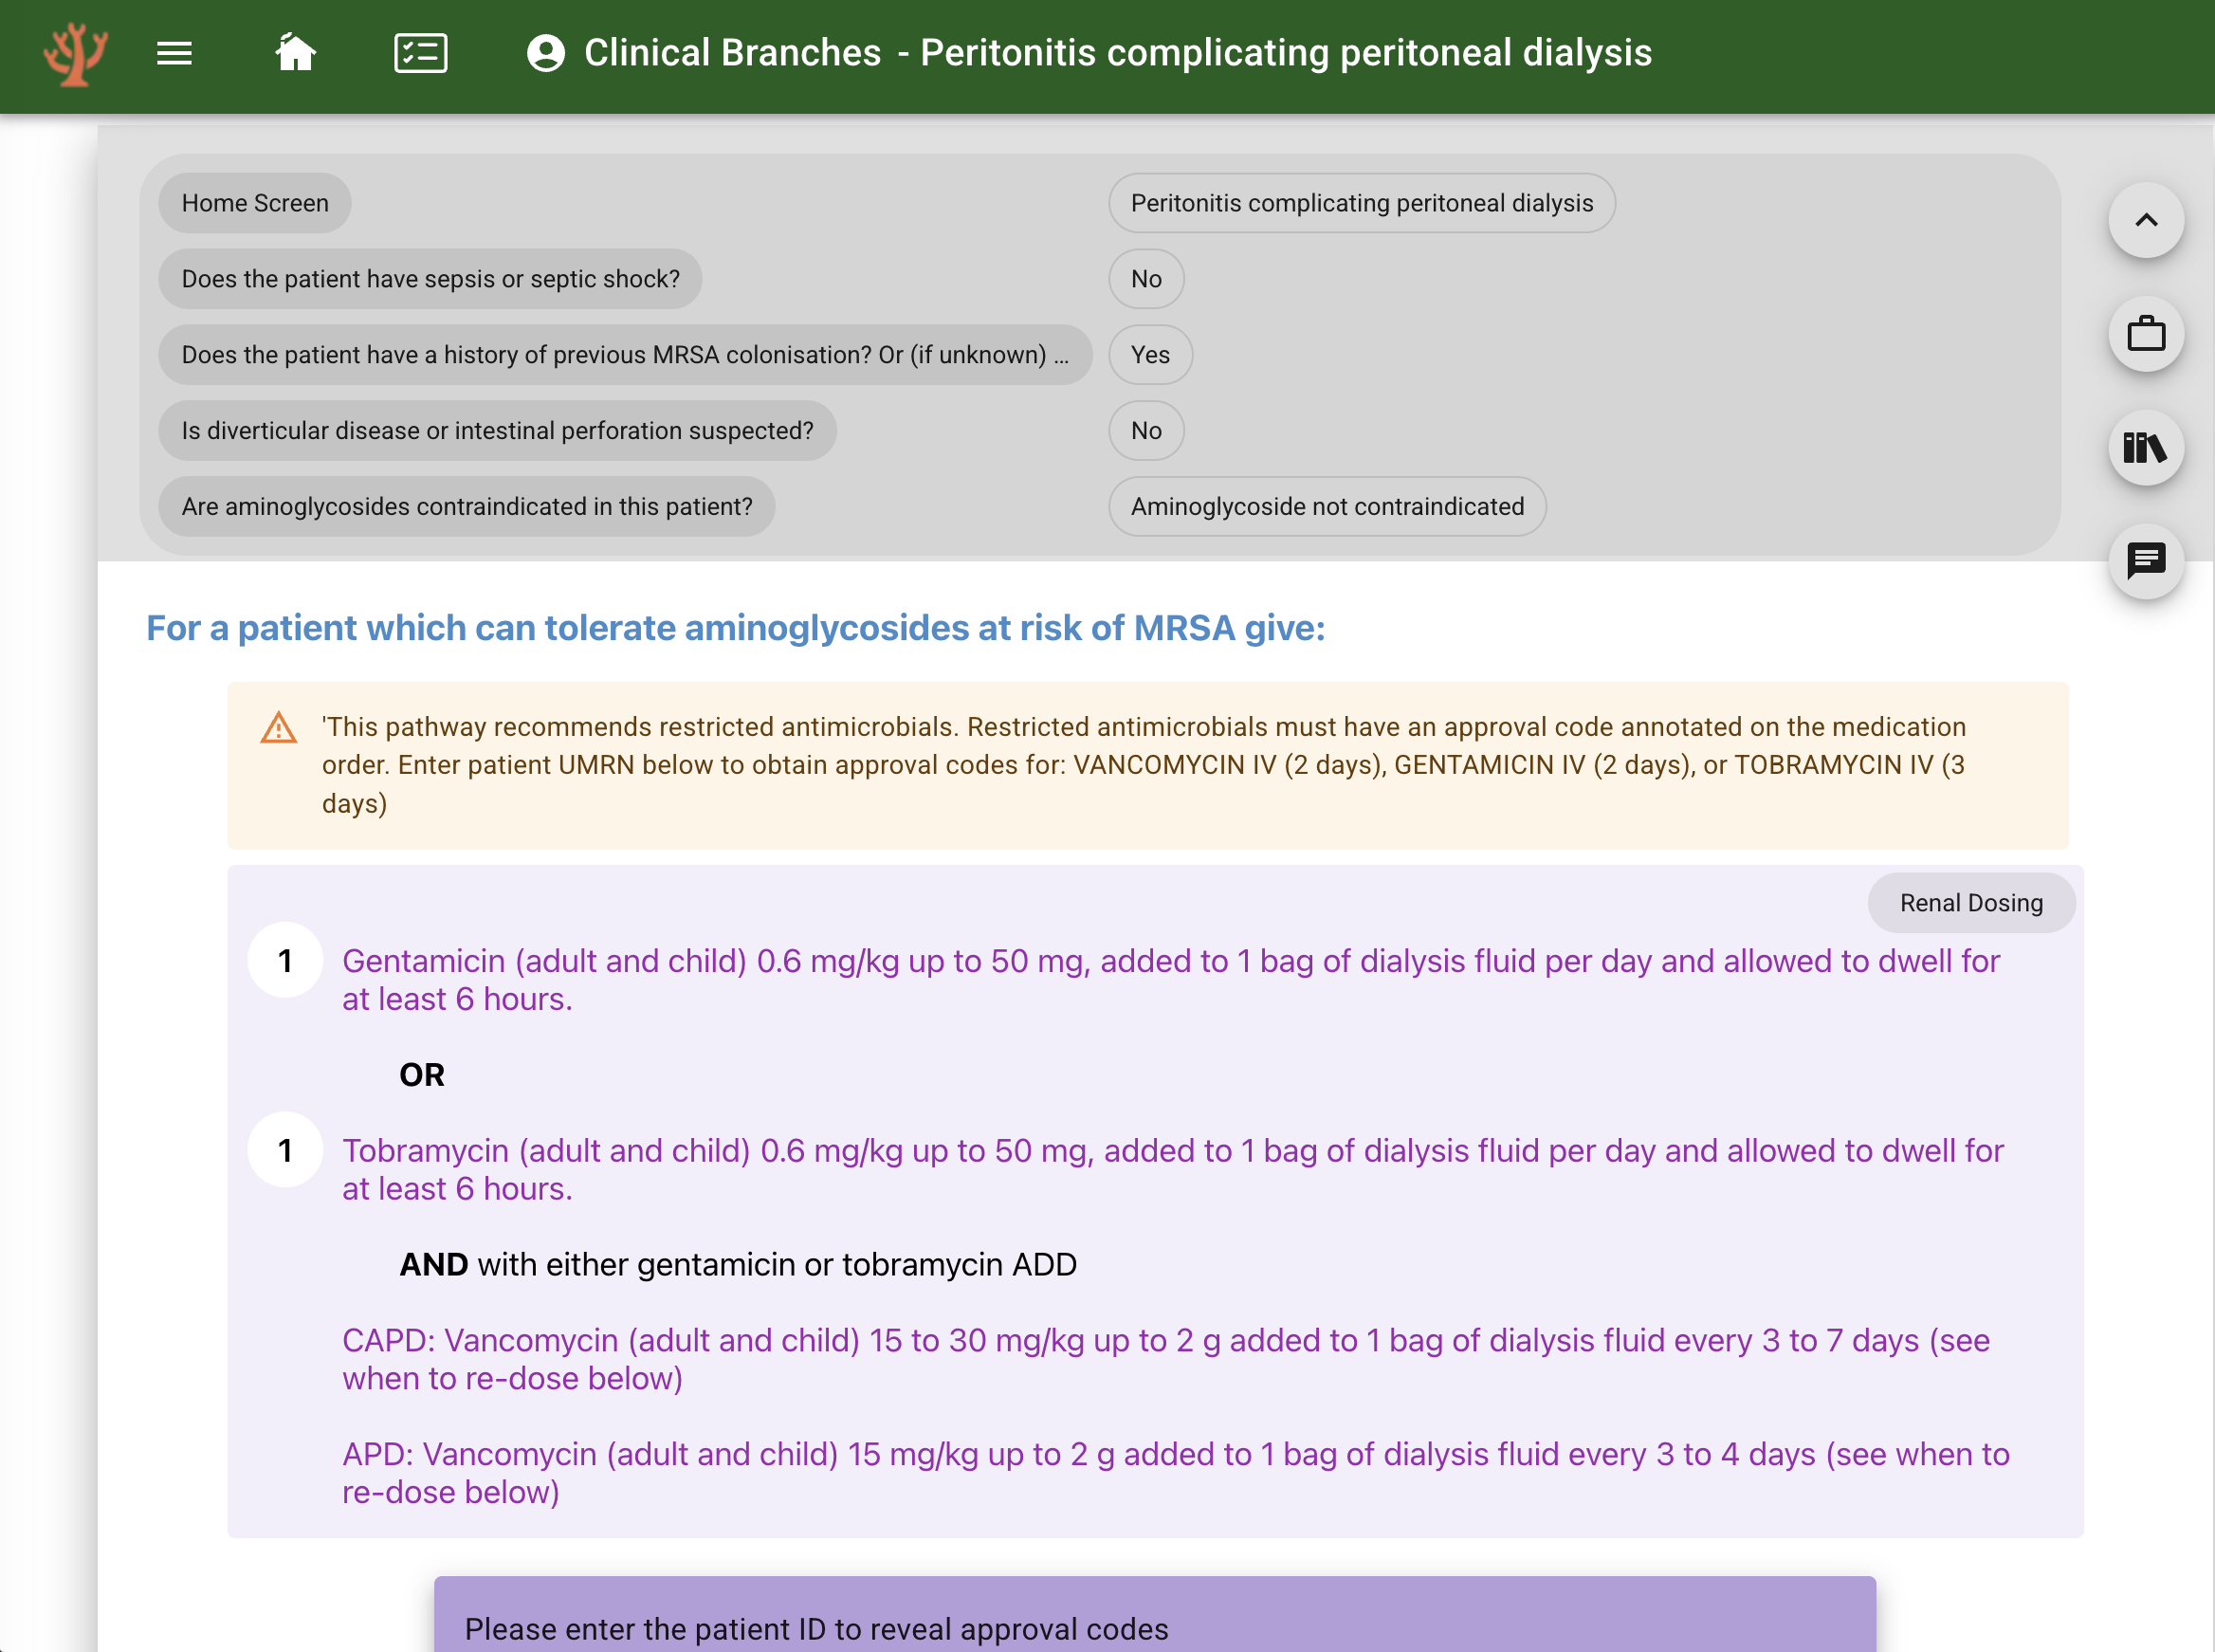Expand the Home Screen breadcrumb chip
The height and width of the screenshot is (1652, 2215).
pyautogui.click(x=254, y=203)
